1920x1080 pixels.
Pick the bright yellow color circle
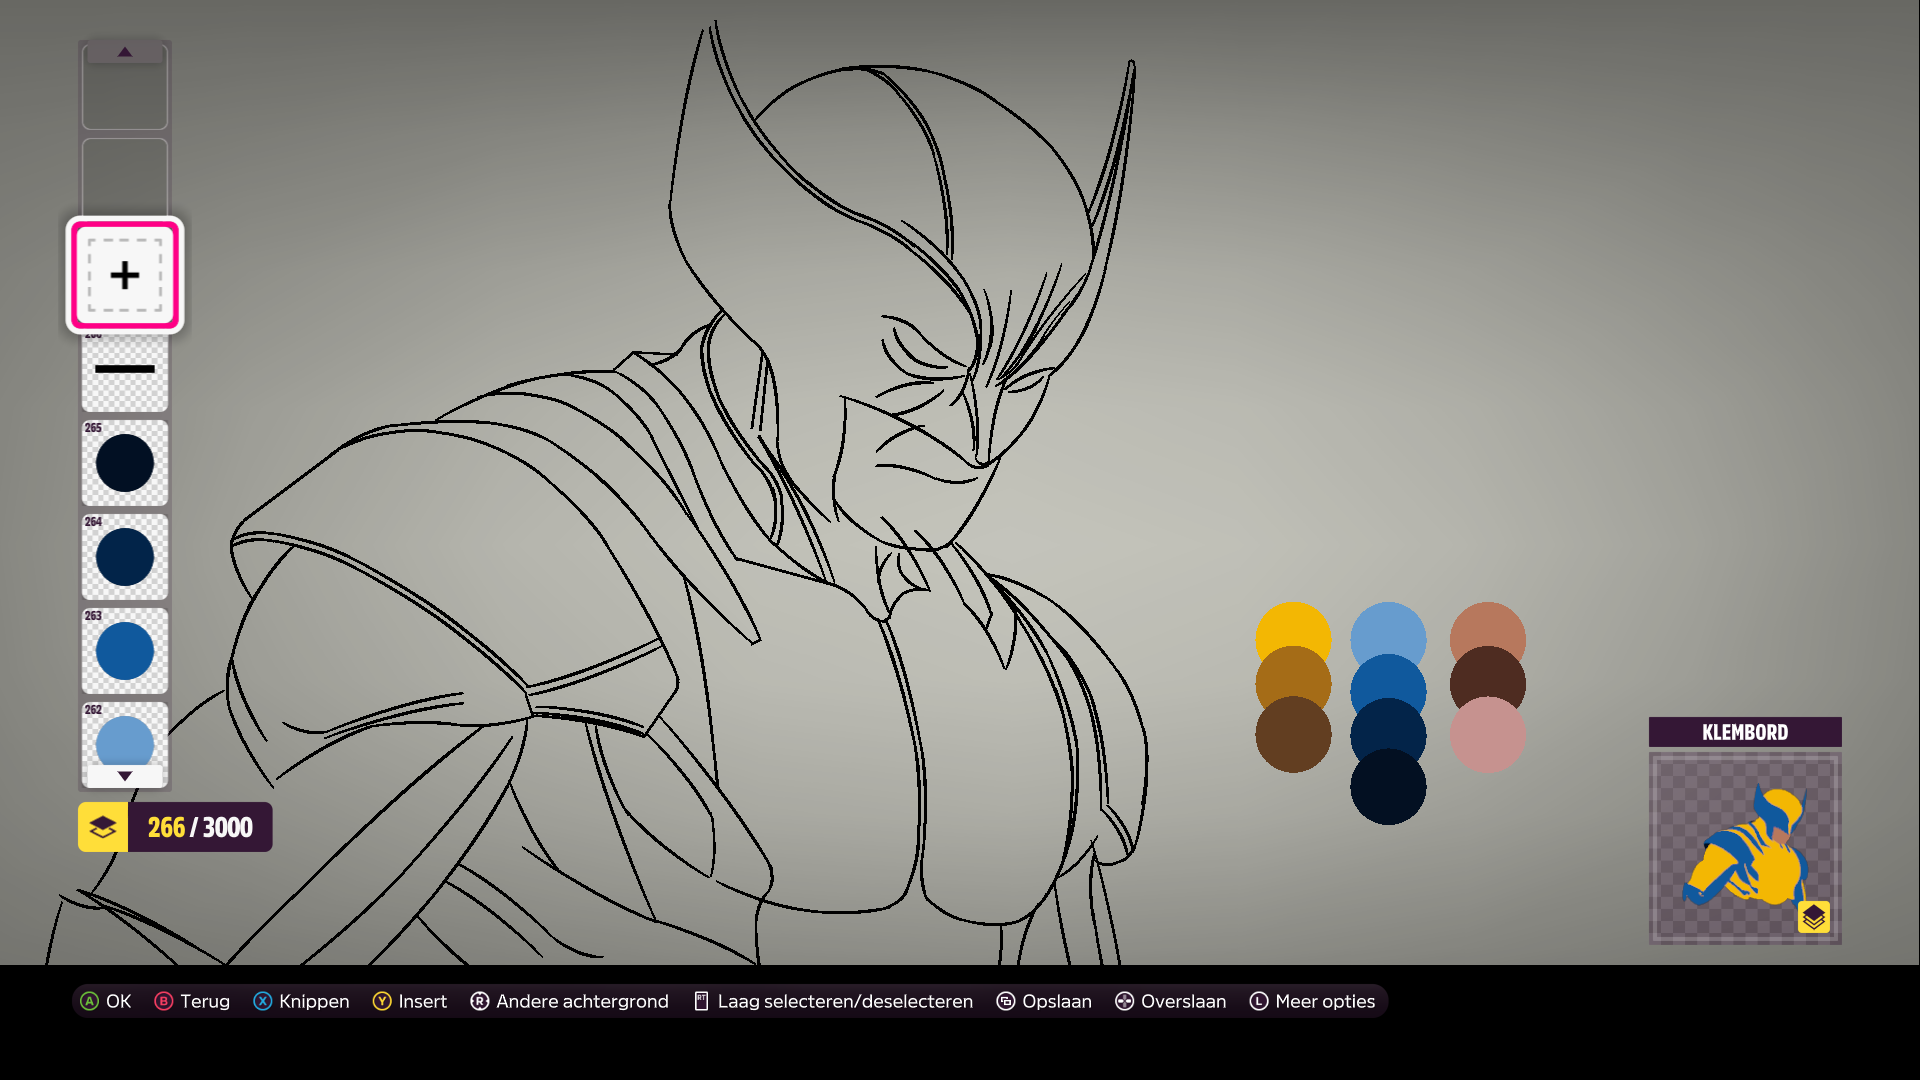point(1293,625)
